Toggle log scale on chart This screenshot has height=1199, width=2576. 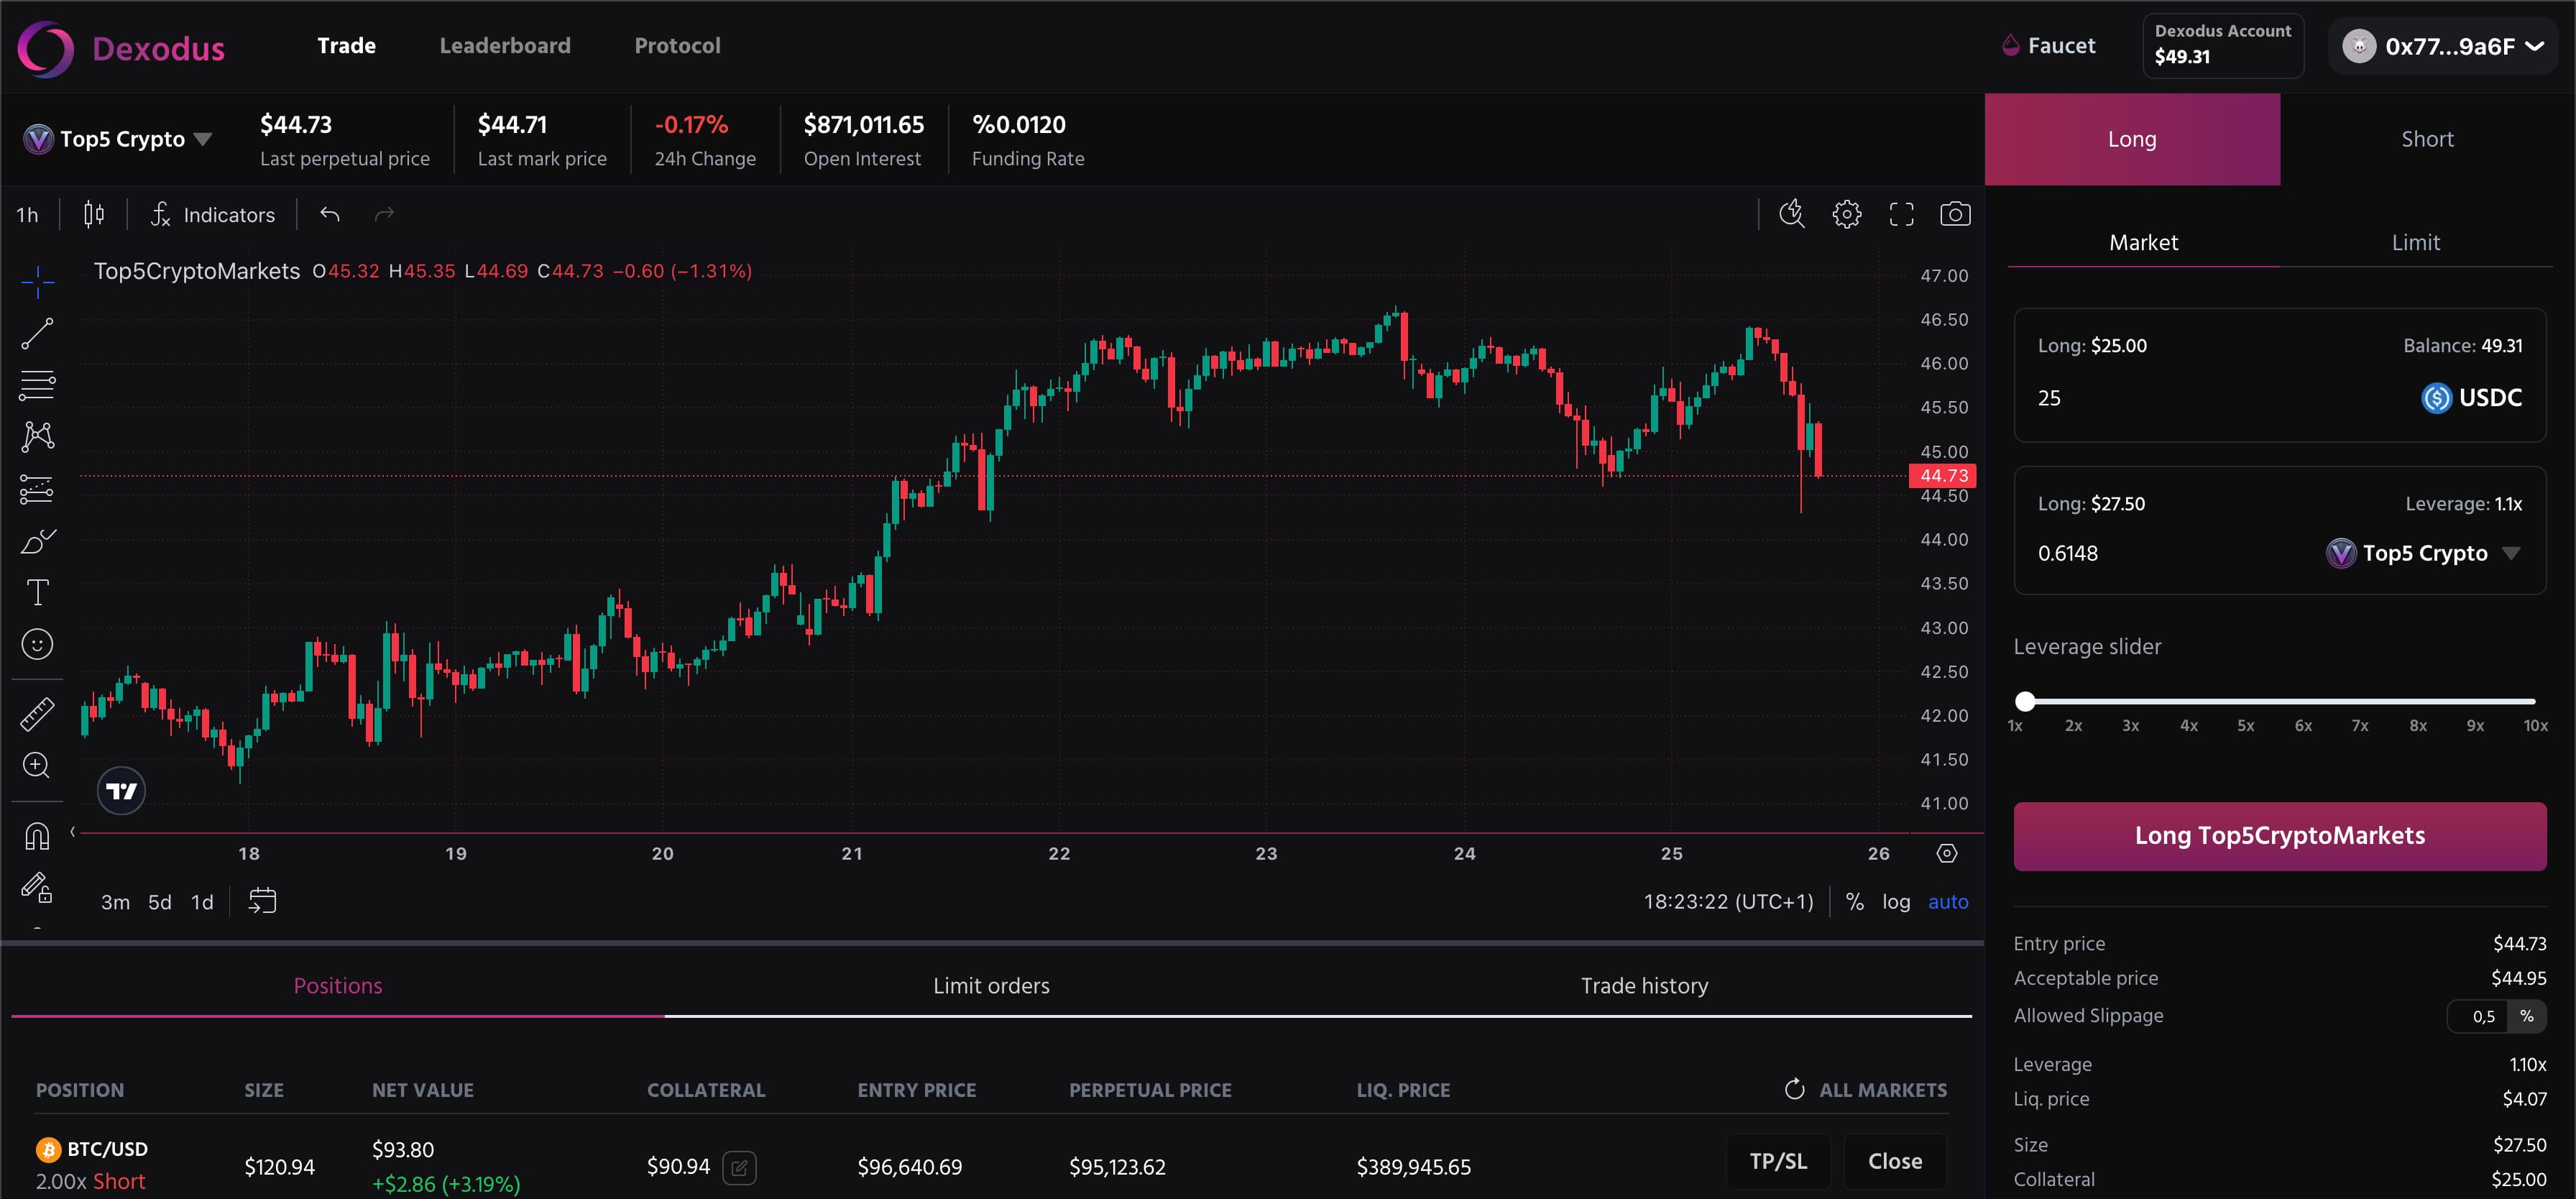click(x=1896, y=902)
